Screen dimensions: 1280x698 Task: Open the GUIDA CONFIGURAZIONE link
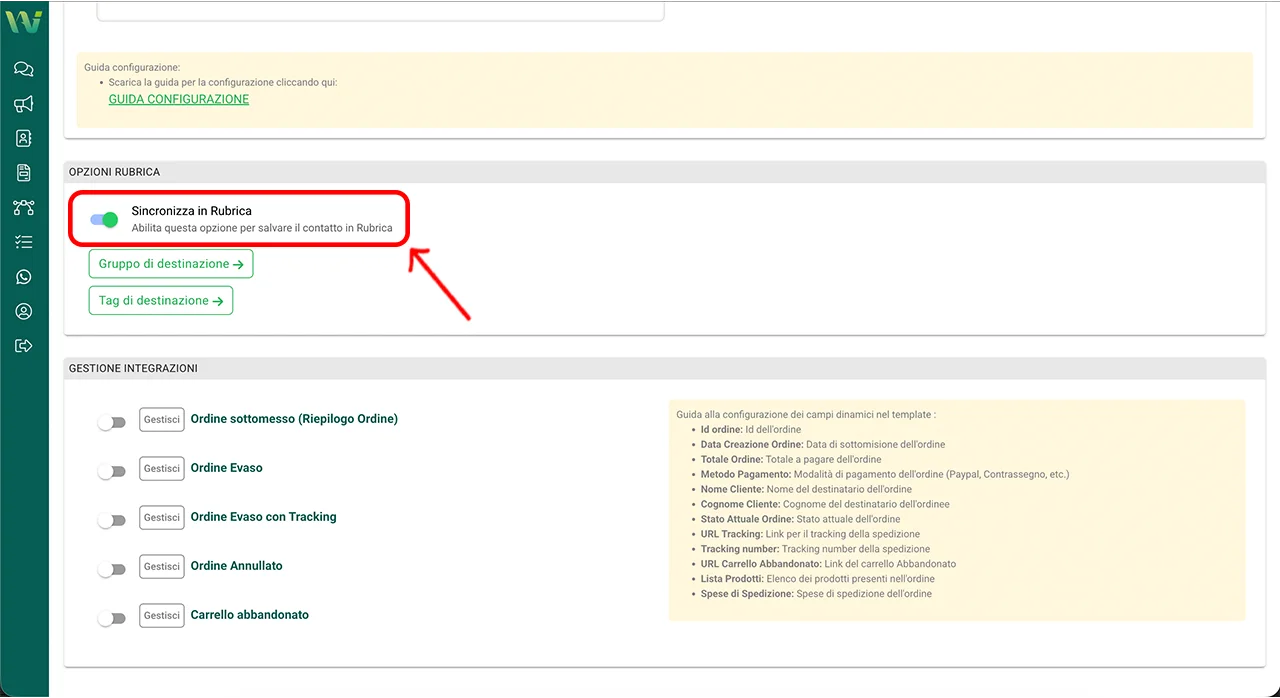coord(179,100)
